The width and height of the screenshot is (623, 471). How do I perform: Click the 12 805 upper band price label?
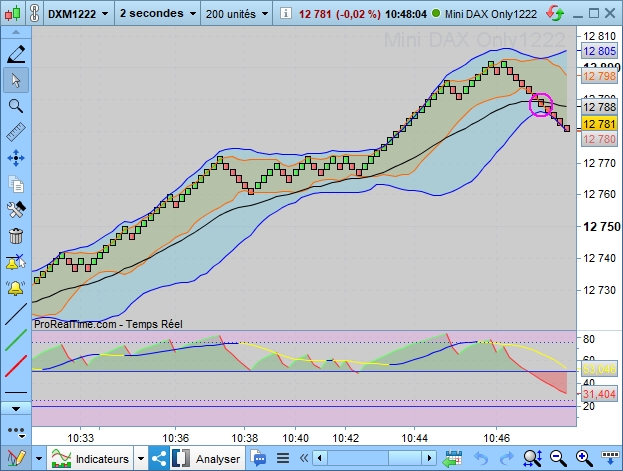(x=600, y=51)
